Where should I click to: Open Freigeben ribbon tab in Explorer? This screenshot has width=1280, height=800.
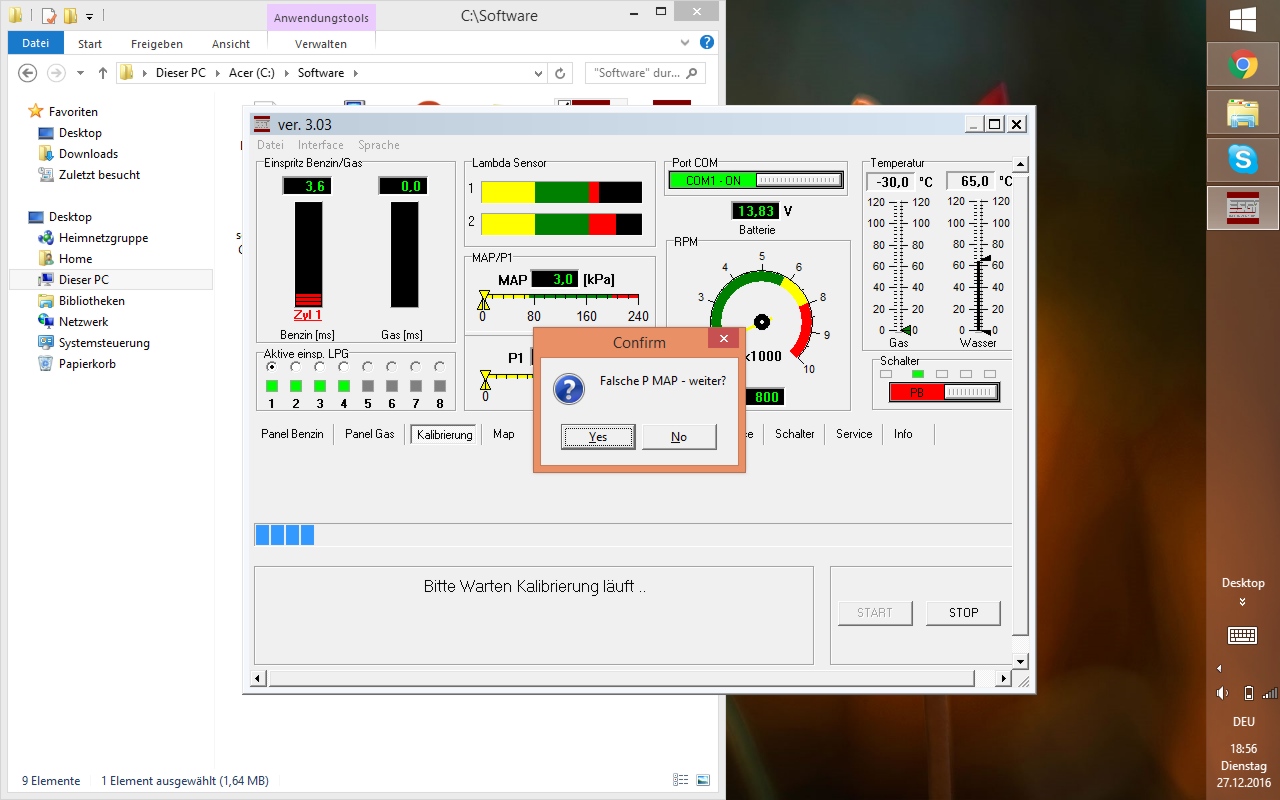coord(157,44)
